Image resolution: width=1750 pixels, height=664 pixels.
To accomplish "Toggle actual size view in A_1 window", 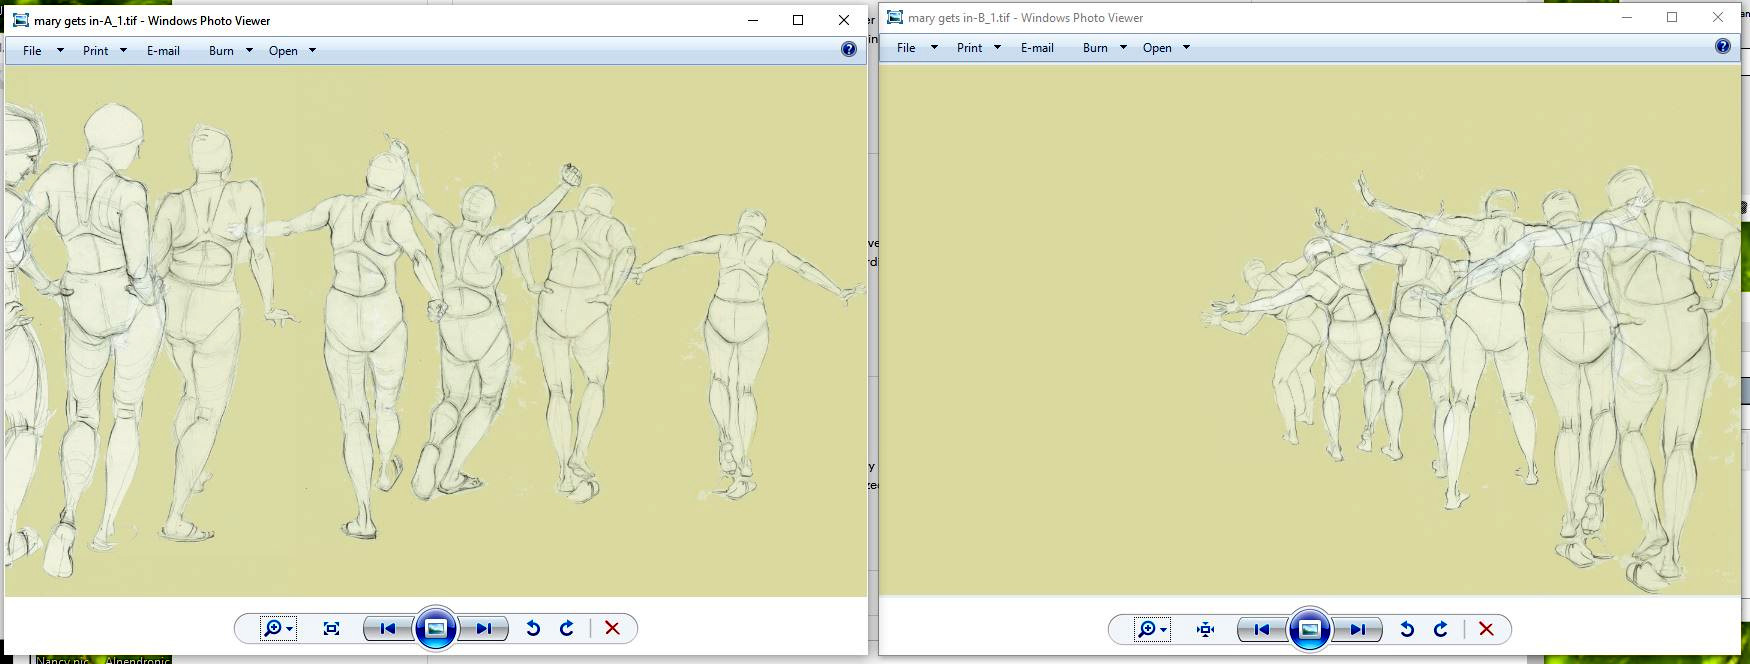I will point(331,628).
